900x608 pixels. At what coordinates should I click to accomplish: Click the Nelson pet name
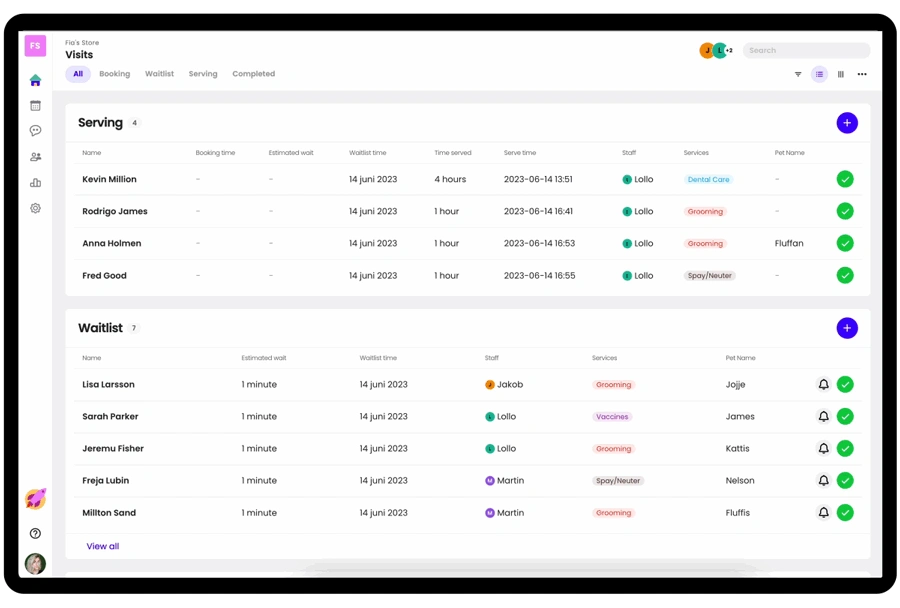[740, 481]
